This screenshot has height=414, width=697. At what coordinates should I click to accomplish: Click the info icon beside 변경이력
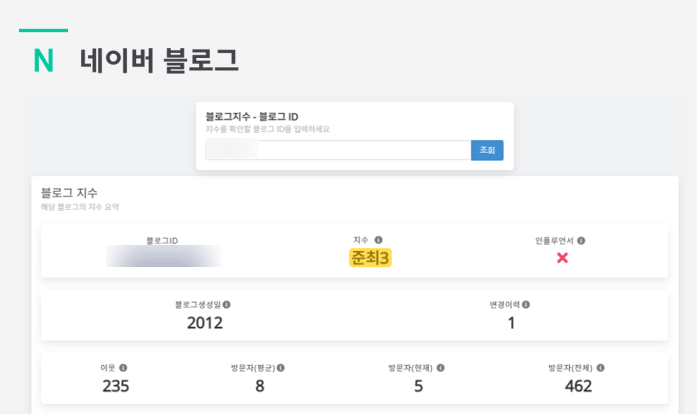pyautogui.click(x=526, y=304)
